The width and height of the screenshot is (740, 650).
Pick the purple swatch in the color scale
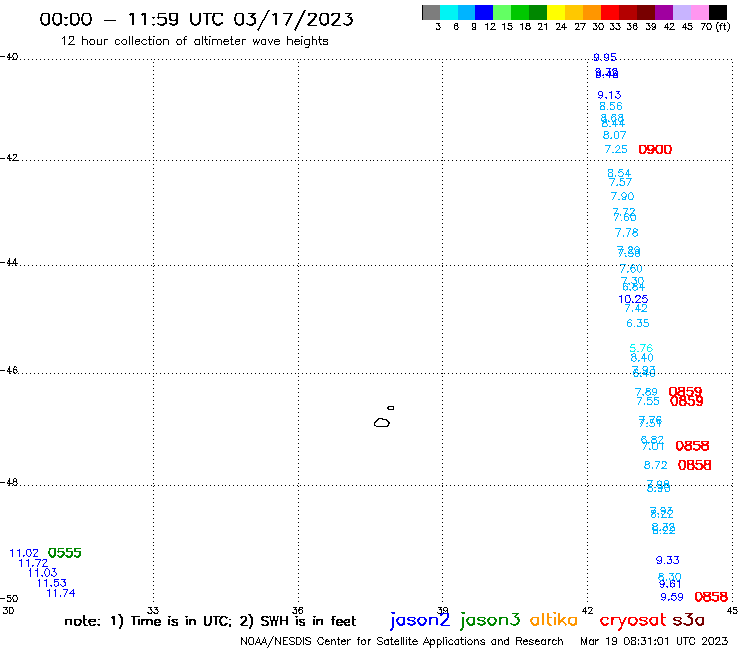[664, 12]
